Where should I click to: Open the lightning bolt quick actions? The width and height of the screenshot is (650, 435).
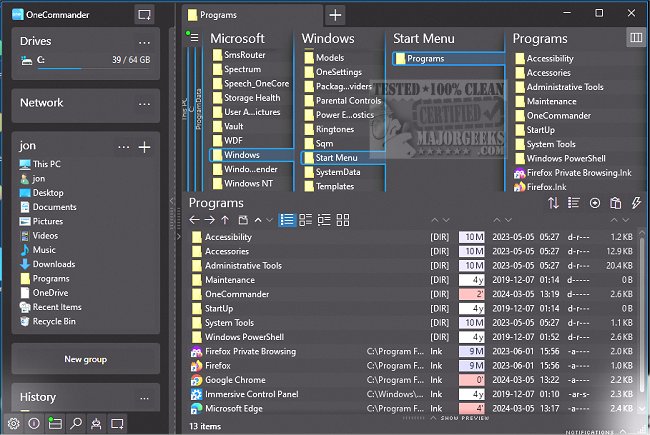click(636, 203)
